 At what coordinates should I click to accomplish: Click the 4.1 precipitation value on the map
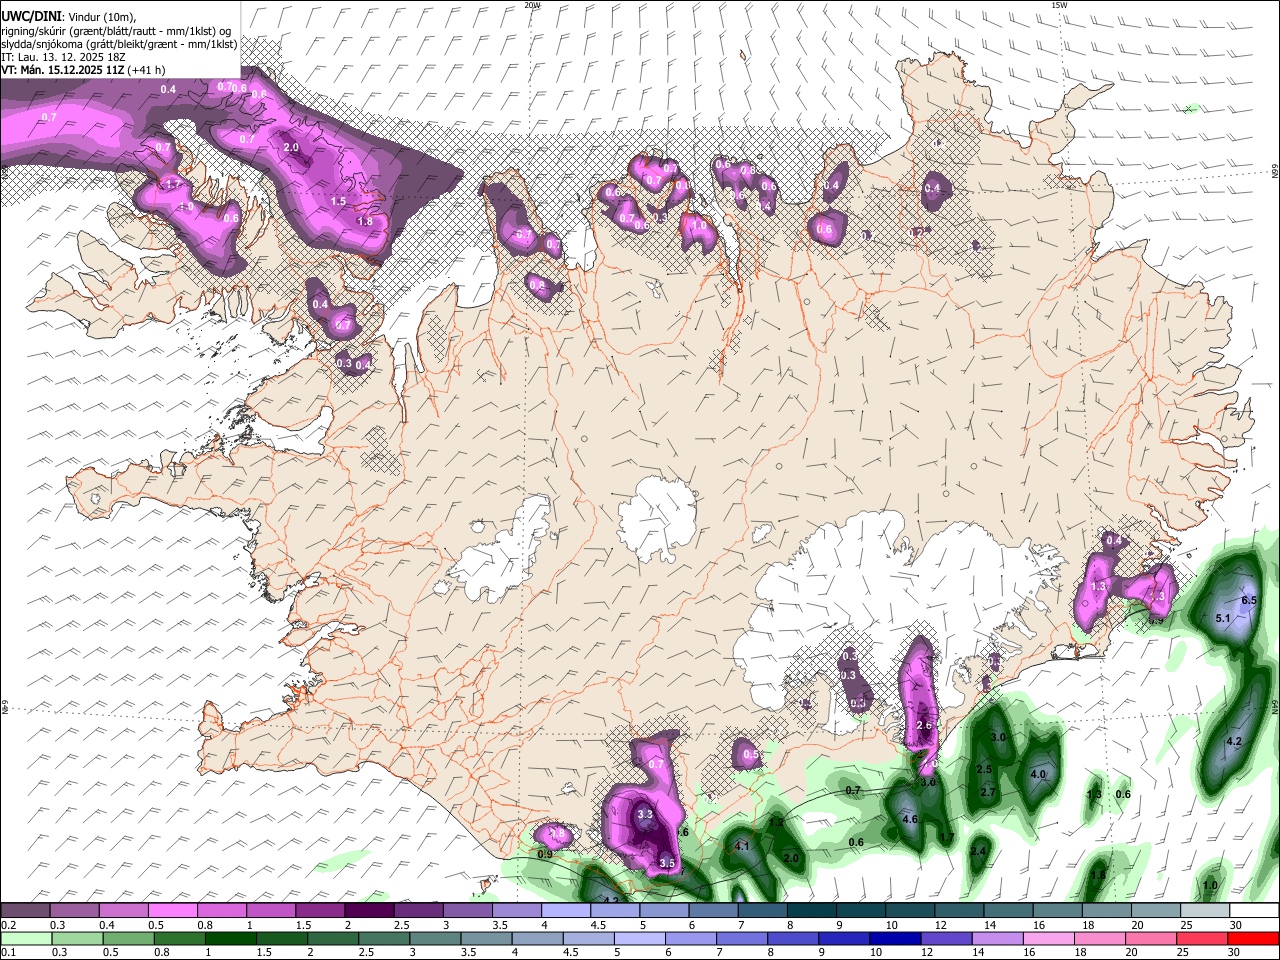(742, 846)
